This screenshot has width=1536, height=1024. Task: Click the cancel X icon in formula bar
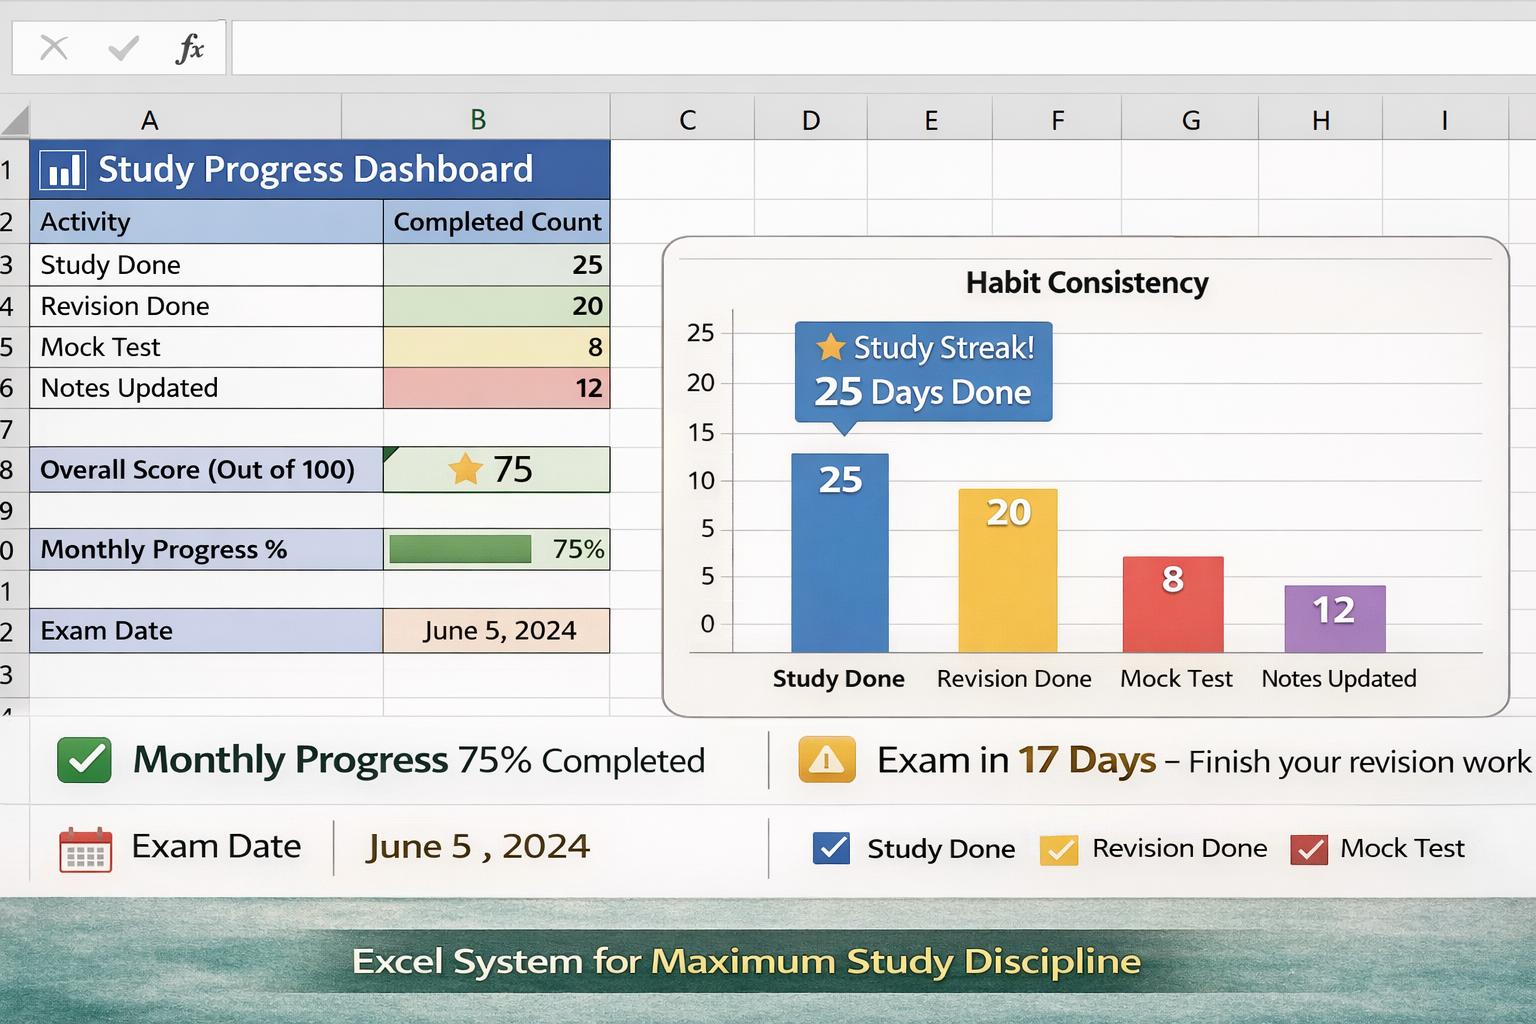tap(54, 47)
